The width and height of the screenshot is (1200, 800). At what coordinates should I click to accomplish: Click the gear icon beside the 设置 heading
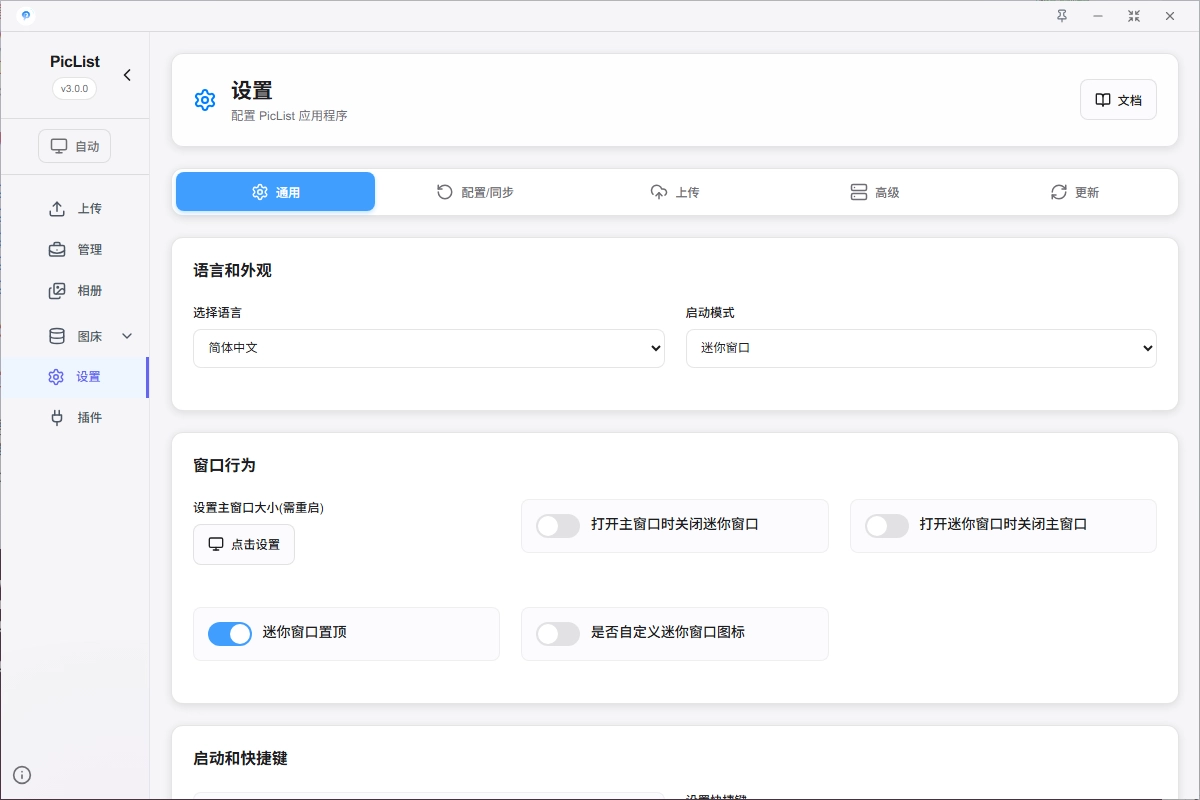tap(205, 100)
